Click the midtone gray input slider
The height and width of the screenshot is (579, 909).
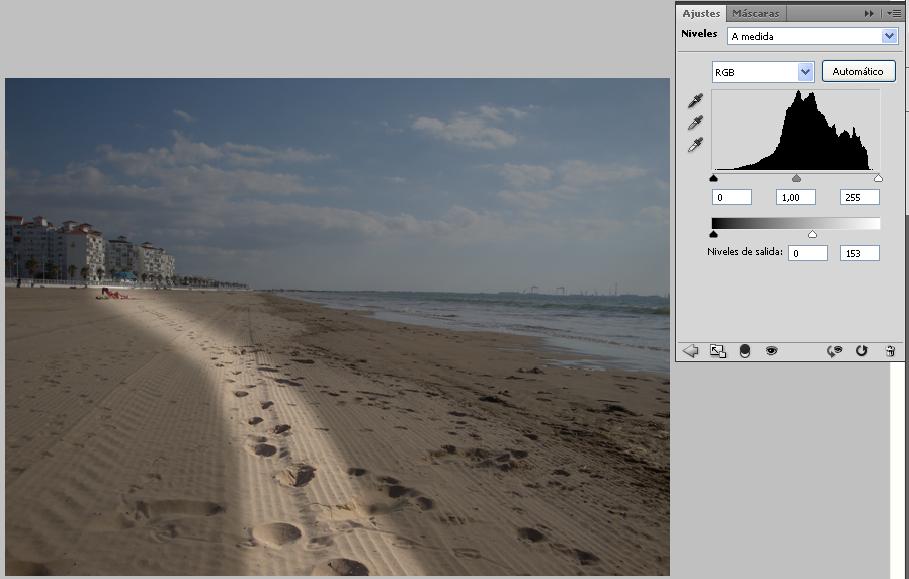796,179
